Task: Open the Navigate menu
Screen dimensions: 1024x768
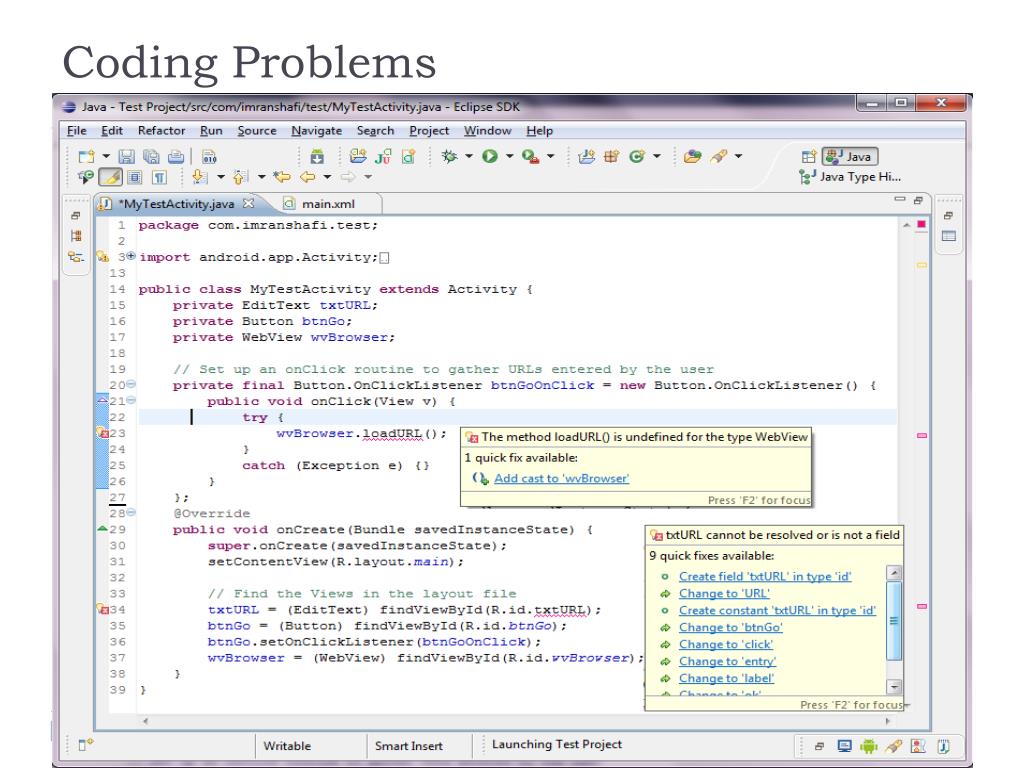Action: 318,131
